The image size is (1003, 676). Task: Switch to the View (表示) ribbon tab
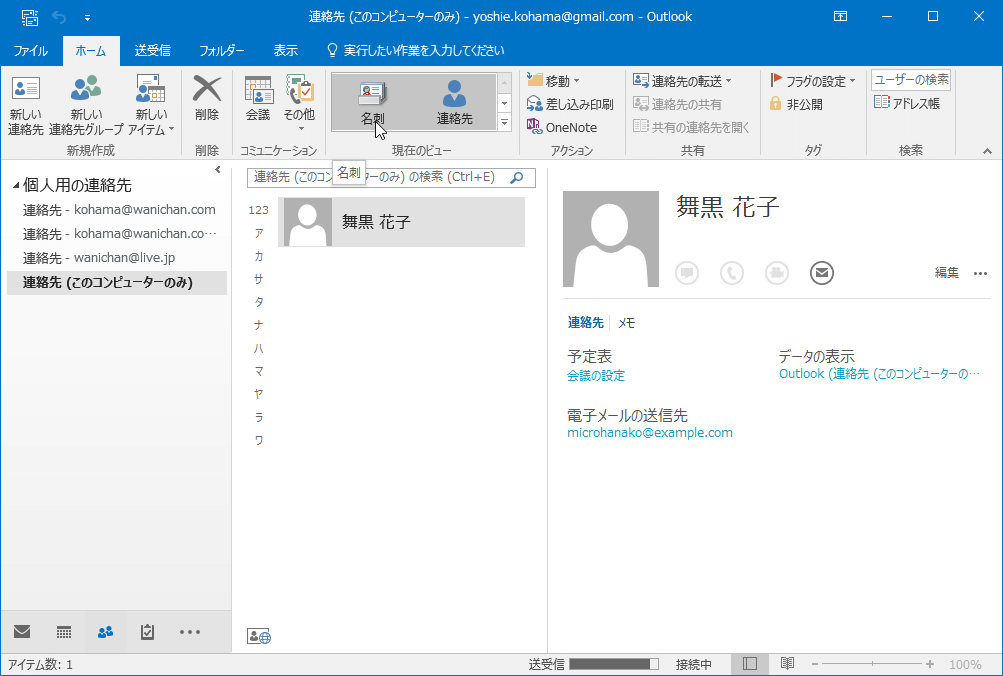pyautogui.click(x=285, y=50)
